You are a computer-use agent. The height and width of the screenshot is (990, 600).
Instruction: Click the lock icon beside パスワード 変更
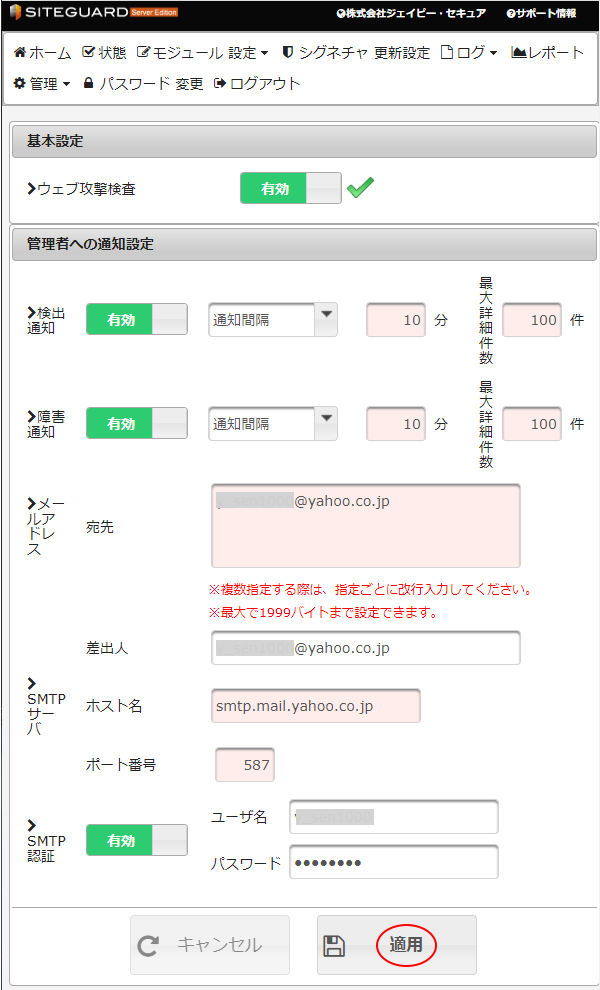point(88,83)
